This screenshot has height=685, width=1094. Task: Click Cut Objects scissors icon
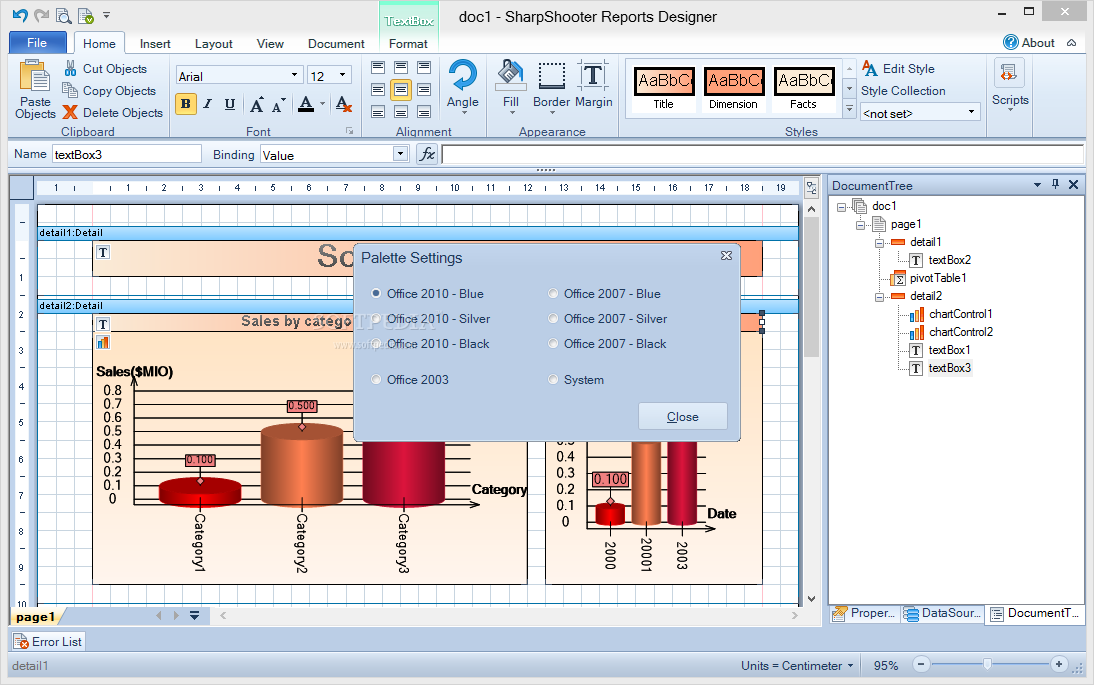coord(70,68)
